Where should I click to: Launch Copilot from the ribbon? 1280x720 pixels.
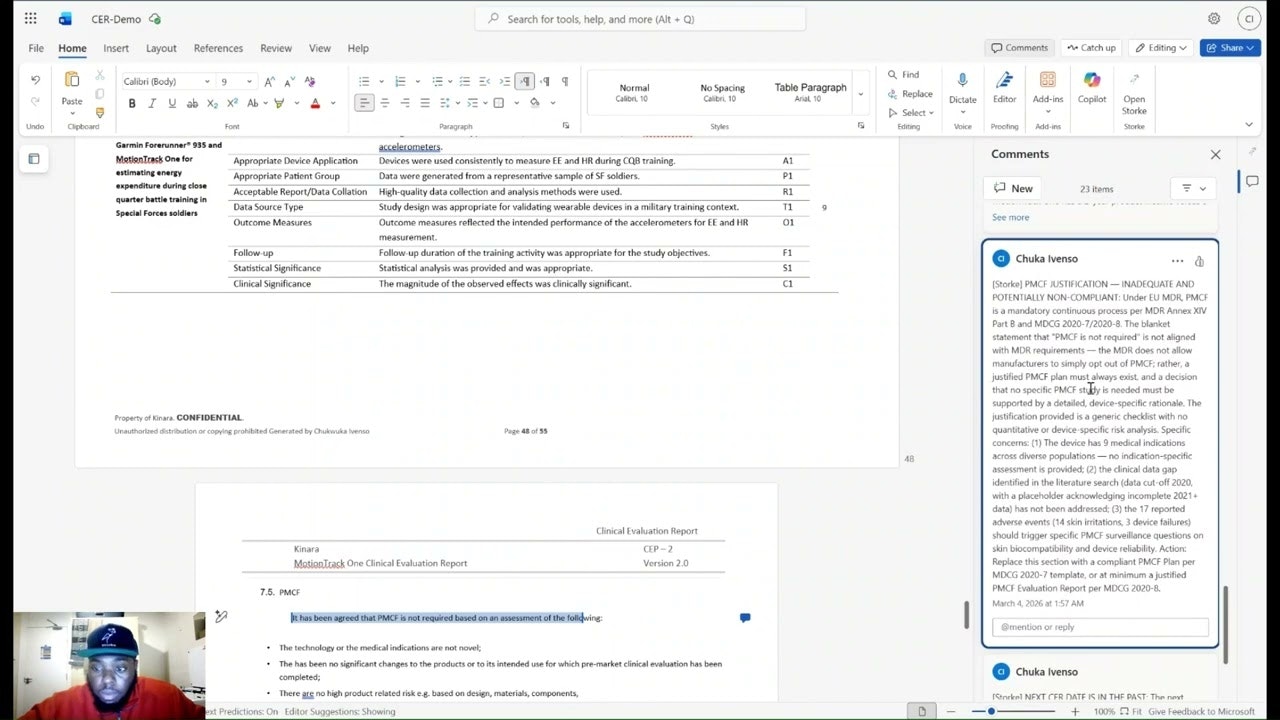point(1092,87)
